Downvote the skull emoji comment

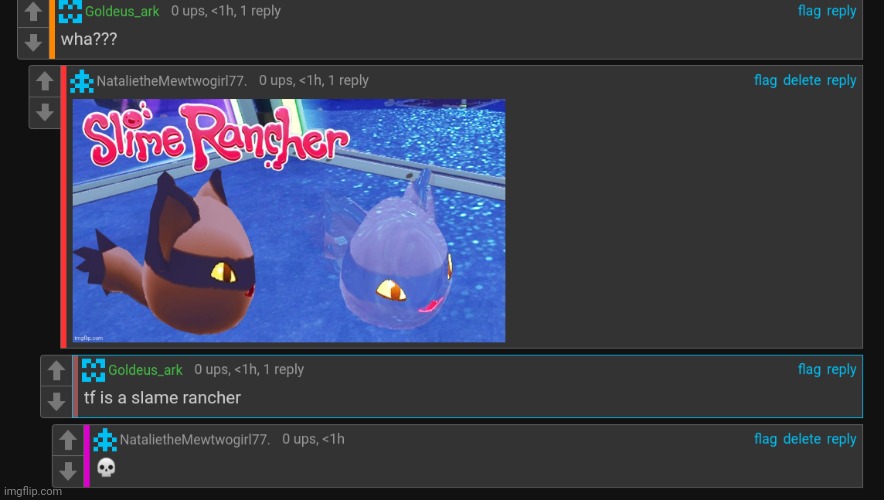click(x=68, y=471)
